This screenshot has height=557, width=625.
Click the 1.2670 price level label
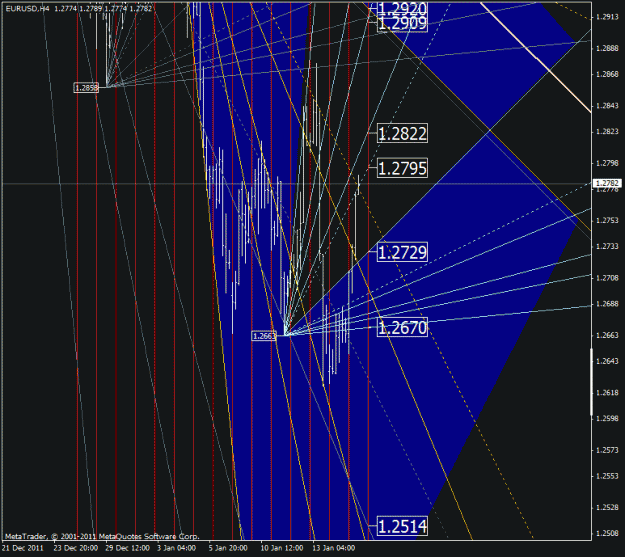click(402, 327)
